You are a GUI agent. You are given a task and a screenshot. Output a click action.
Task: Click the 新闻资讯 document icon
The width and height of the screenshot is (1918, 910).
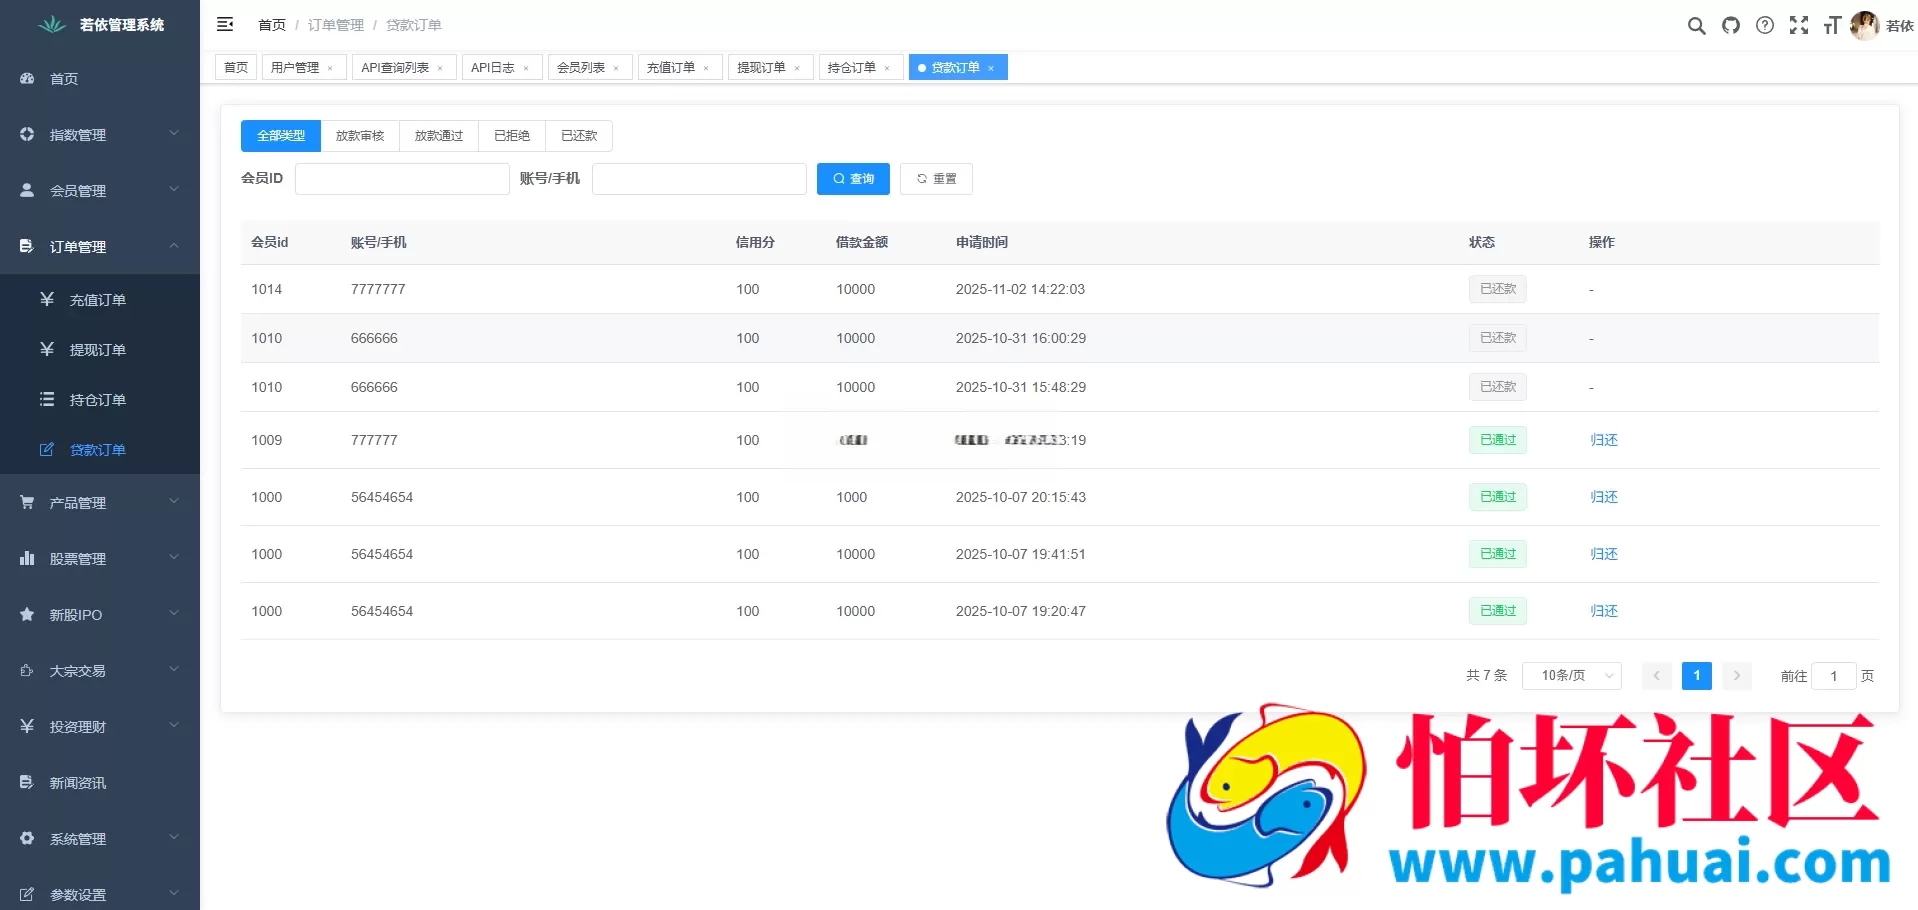click(x=27, y=782)
